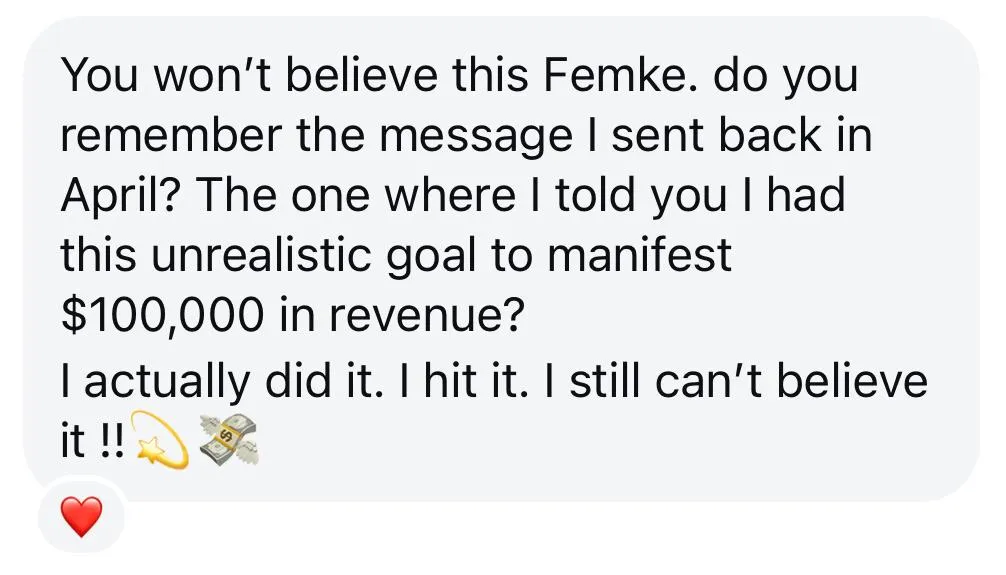Select the white reaction badge behind heart
This screenshot has width=1006, height=575.
(x=81, y=515)
